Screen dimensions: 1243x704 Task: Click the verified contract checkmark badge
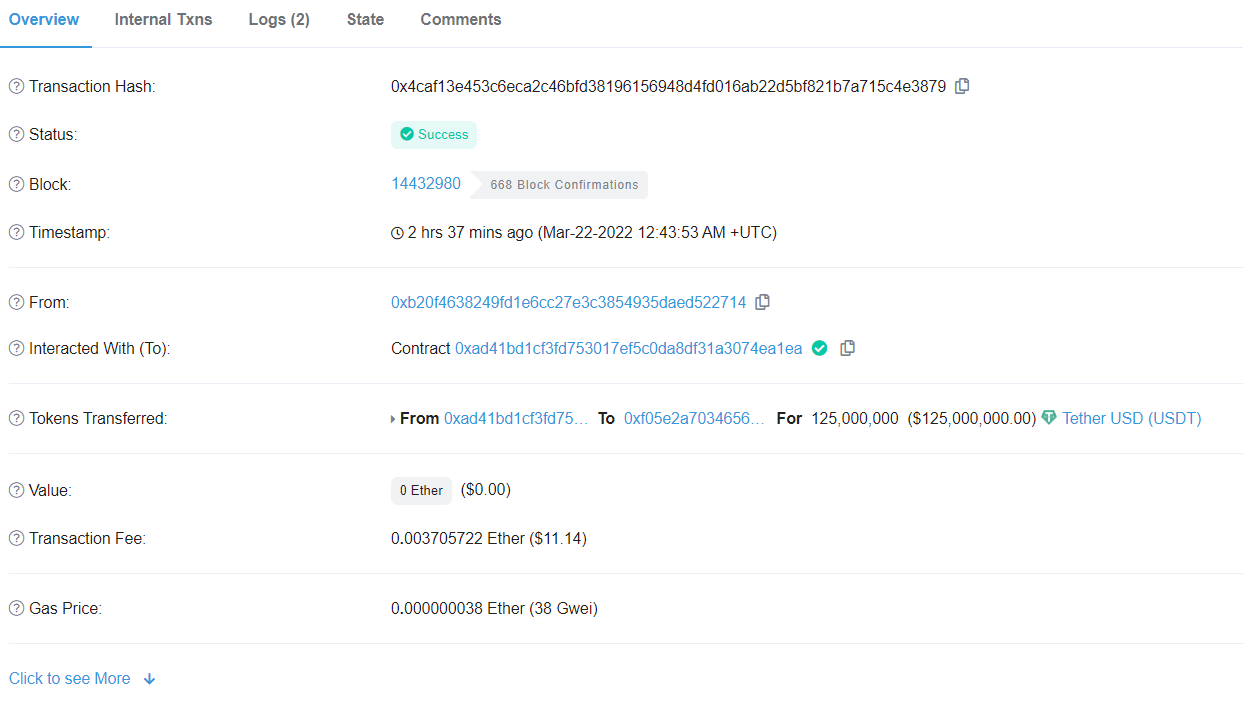click(819, 347)
